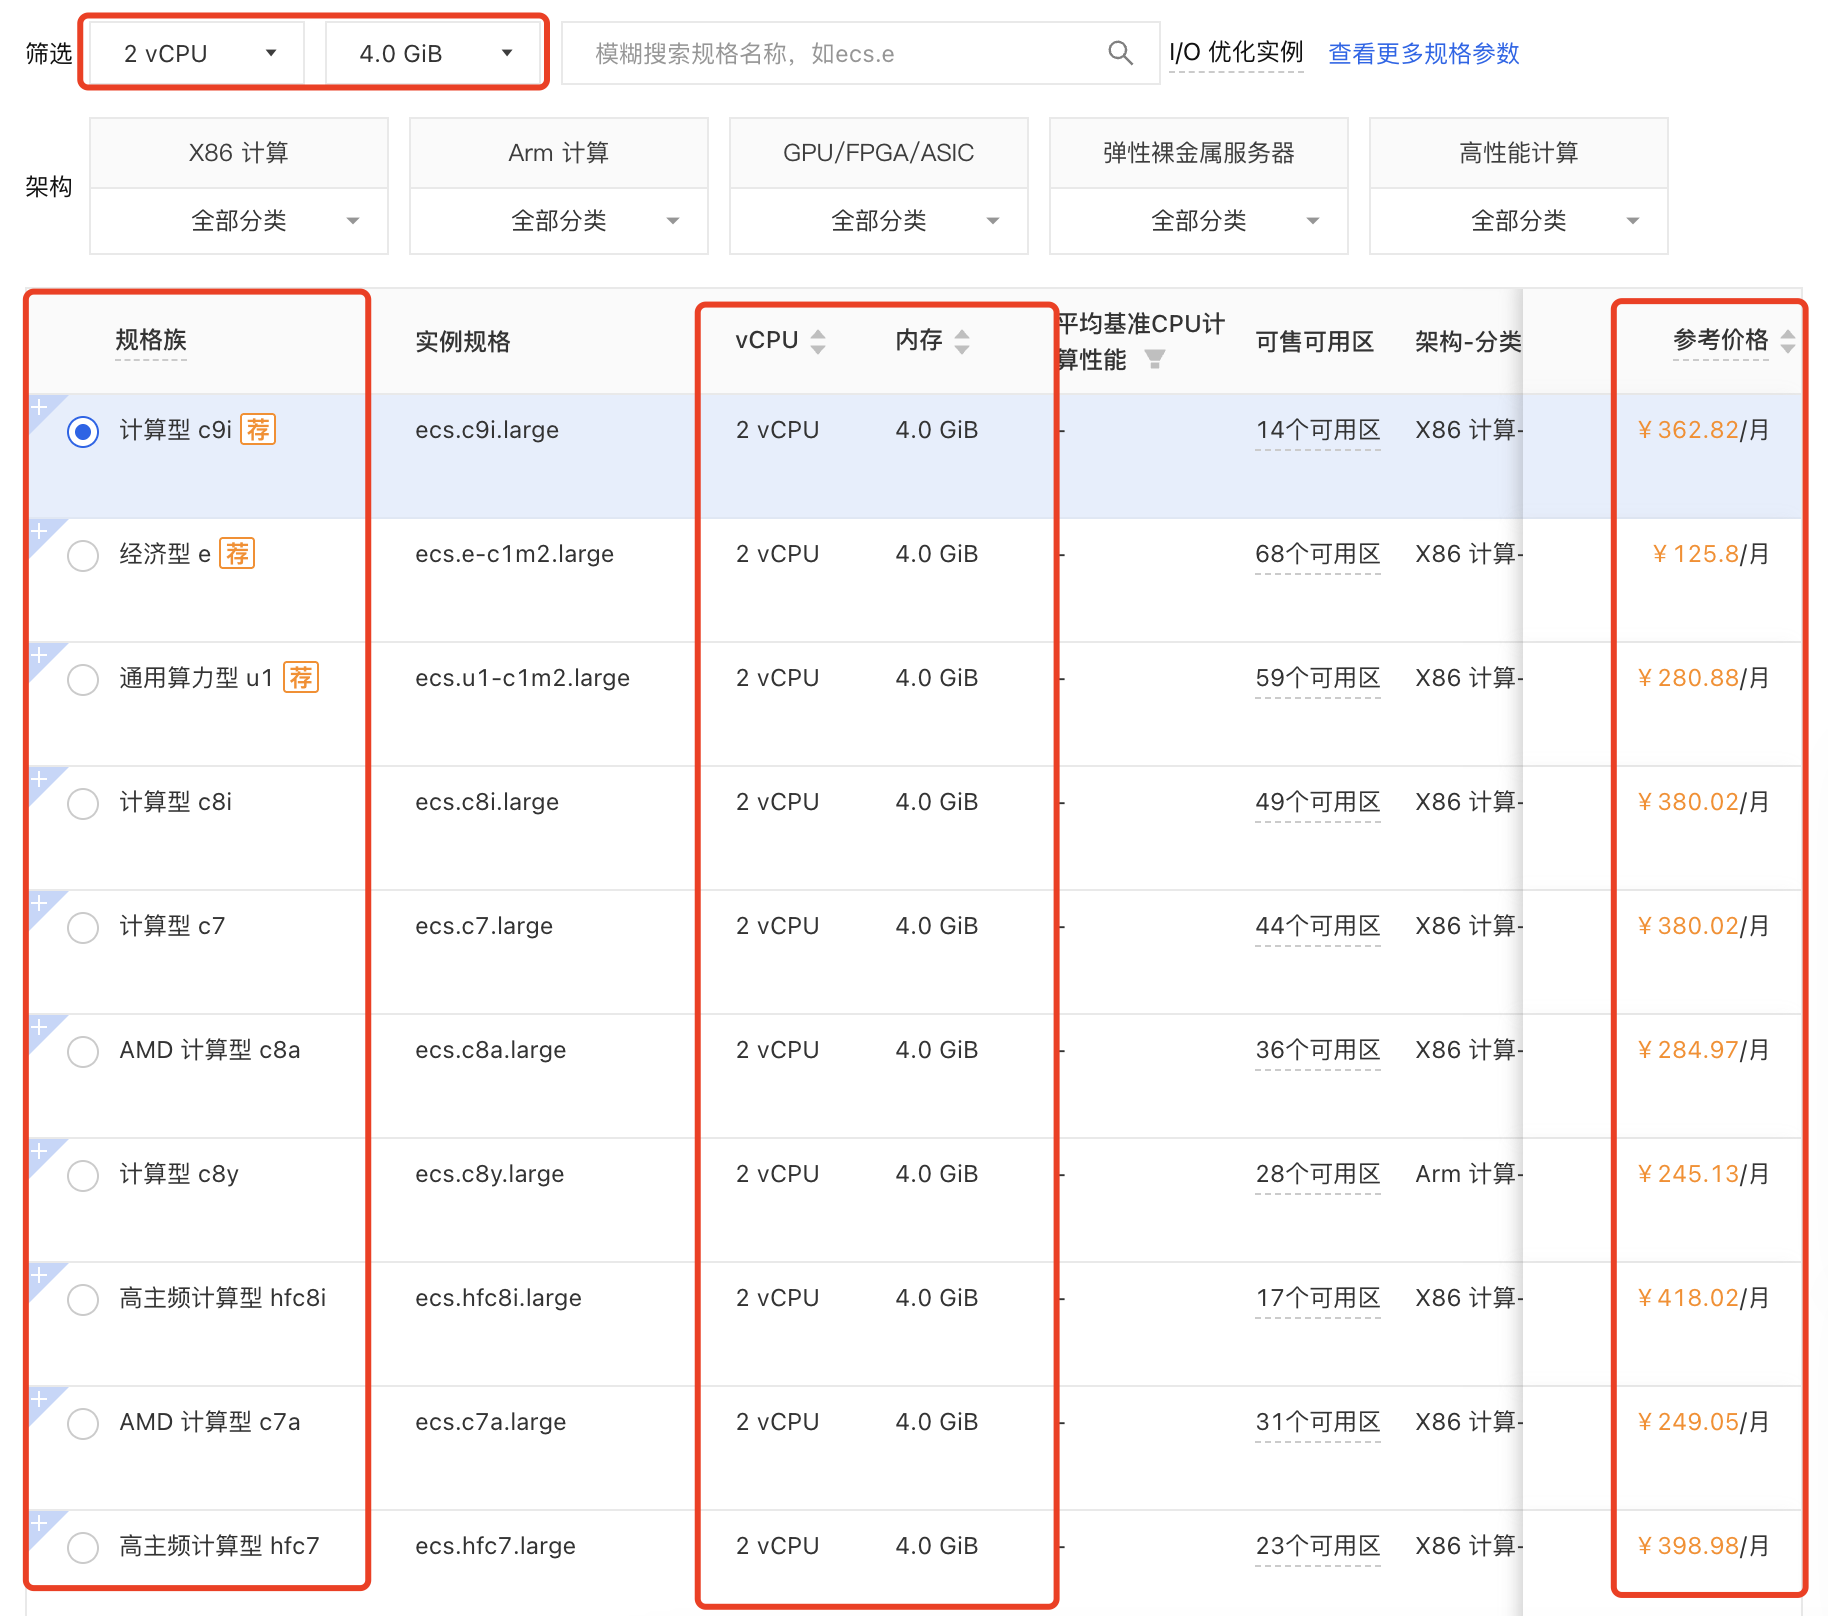Select the 计算型 c7 radio button

[x=83, y=928]
